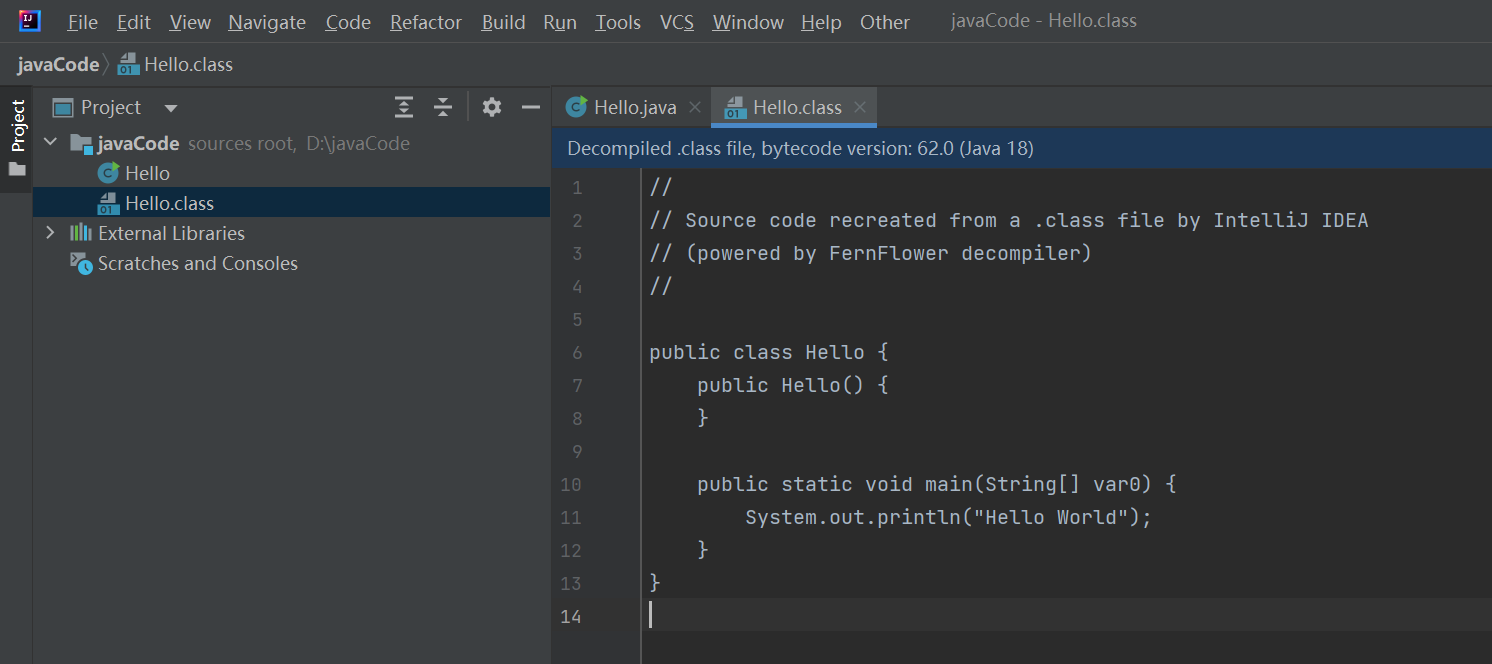Toggle the Project tool window side tab

click(17, 125)
